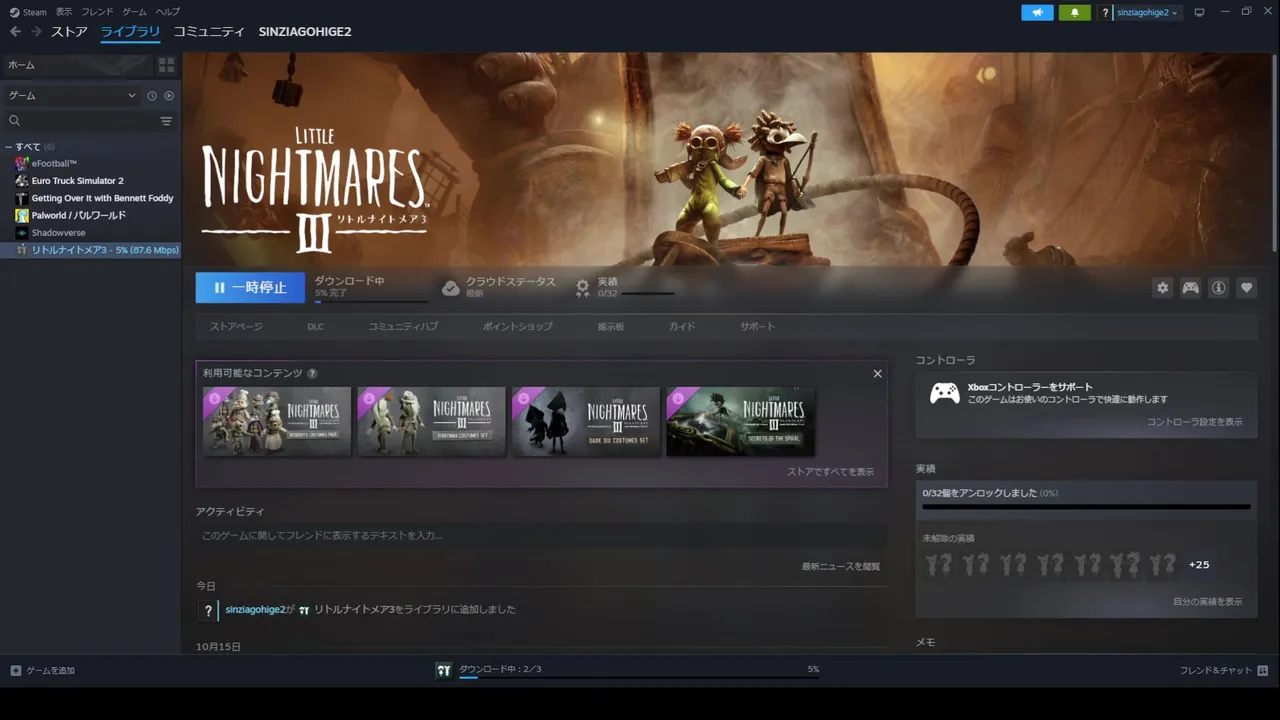Screen dimensions: 1280x720
Task: Open the SINZIAGOHIGE2 profile tab
Action: click(x=305, y=32)
